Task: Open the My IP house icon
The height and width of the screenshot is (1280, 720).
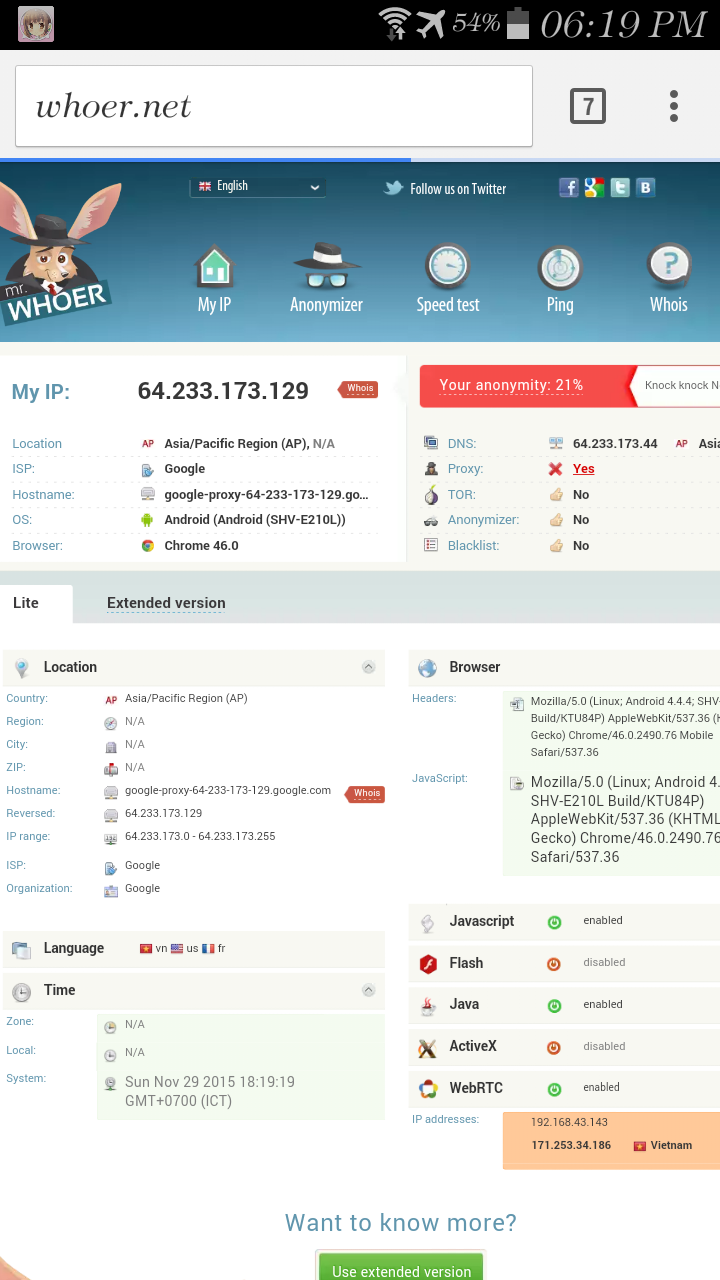Action: point(214,268)
